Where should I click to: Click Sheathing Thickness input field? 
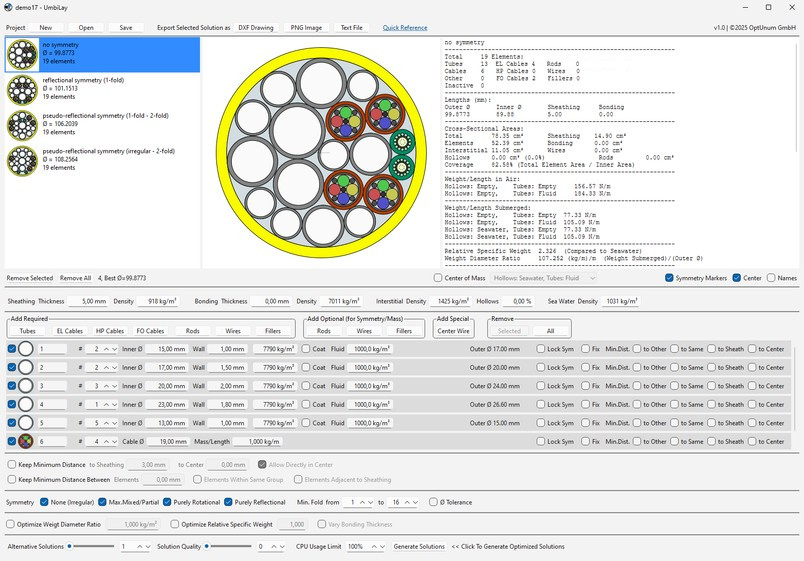88,302
